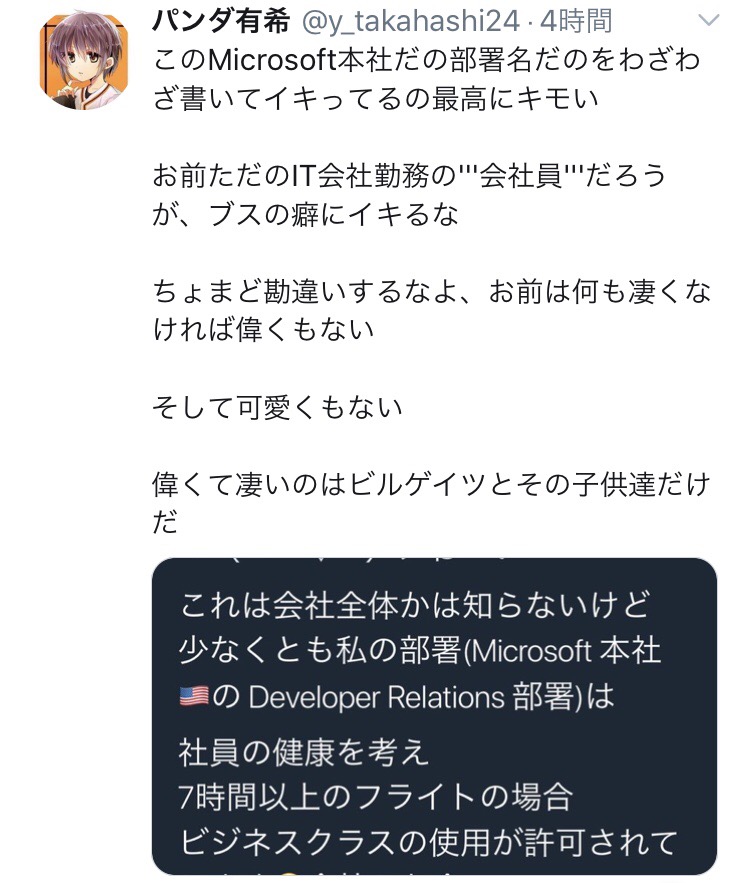Tap quoted line 少なくとも私の部署
750x883 pixels.
coord(420,651)
